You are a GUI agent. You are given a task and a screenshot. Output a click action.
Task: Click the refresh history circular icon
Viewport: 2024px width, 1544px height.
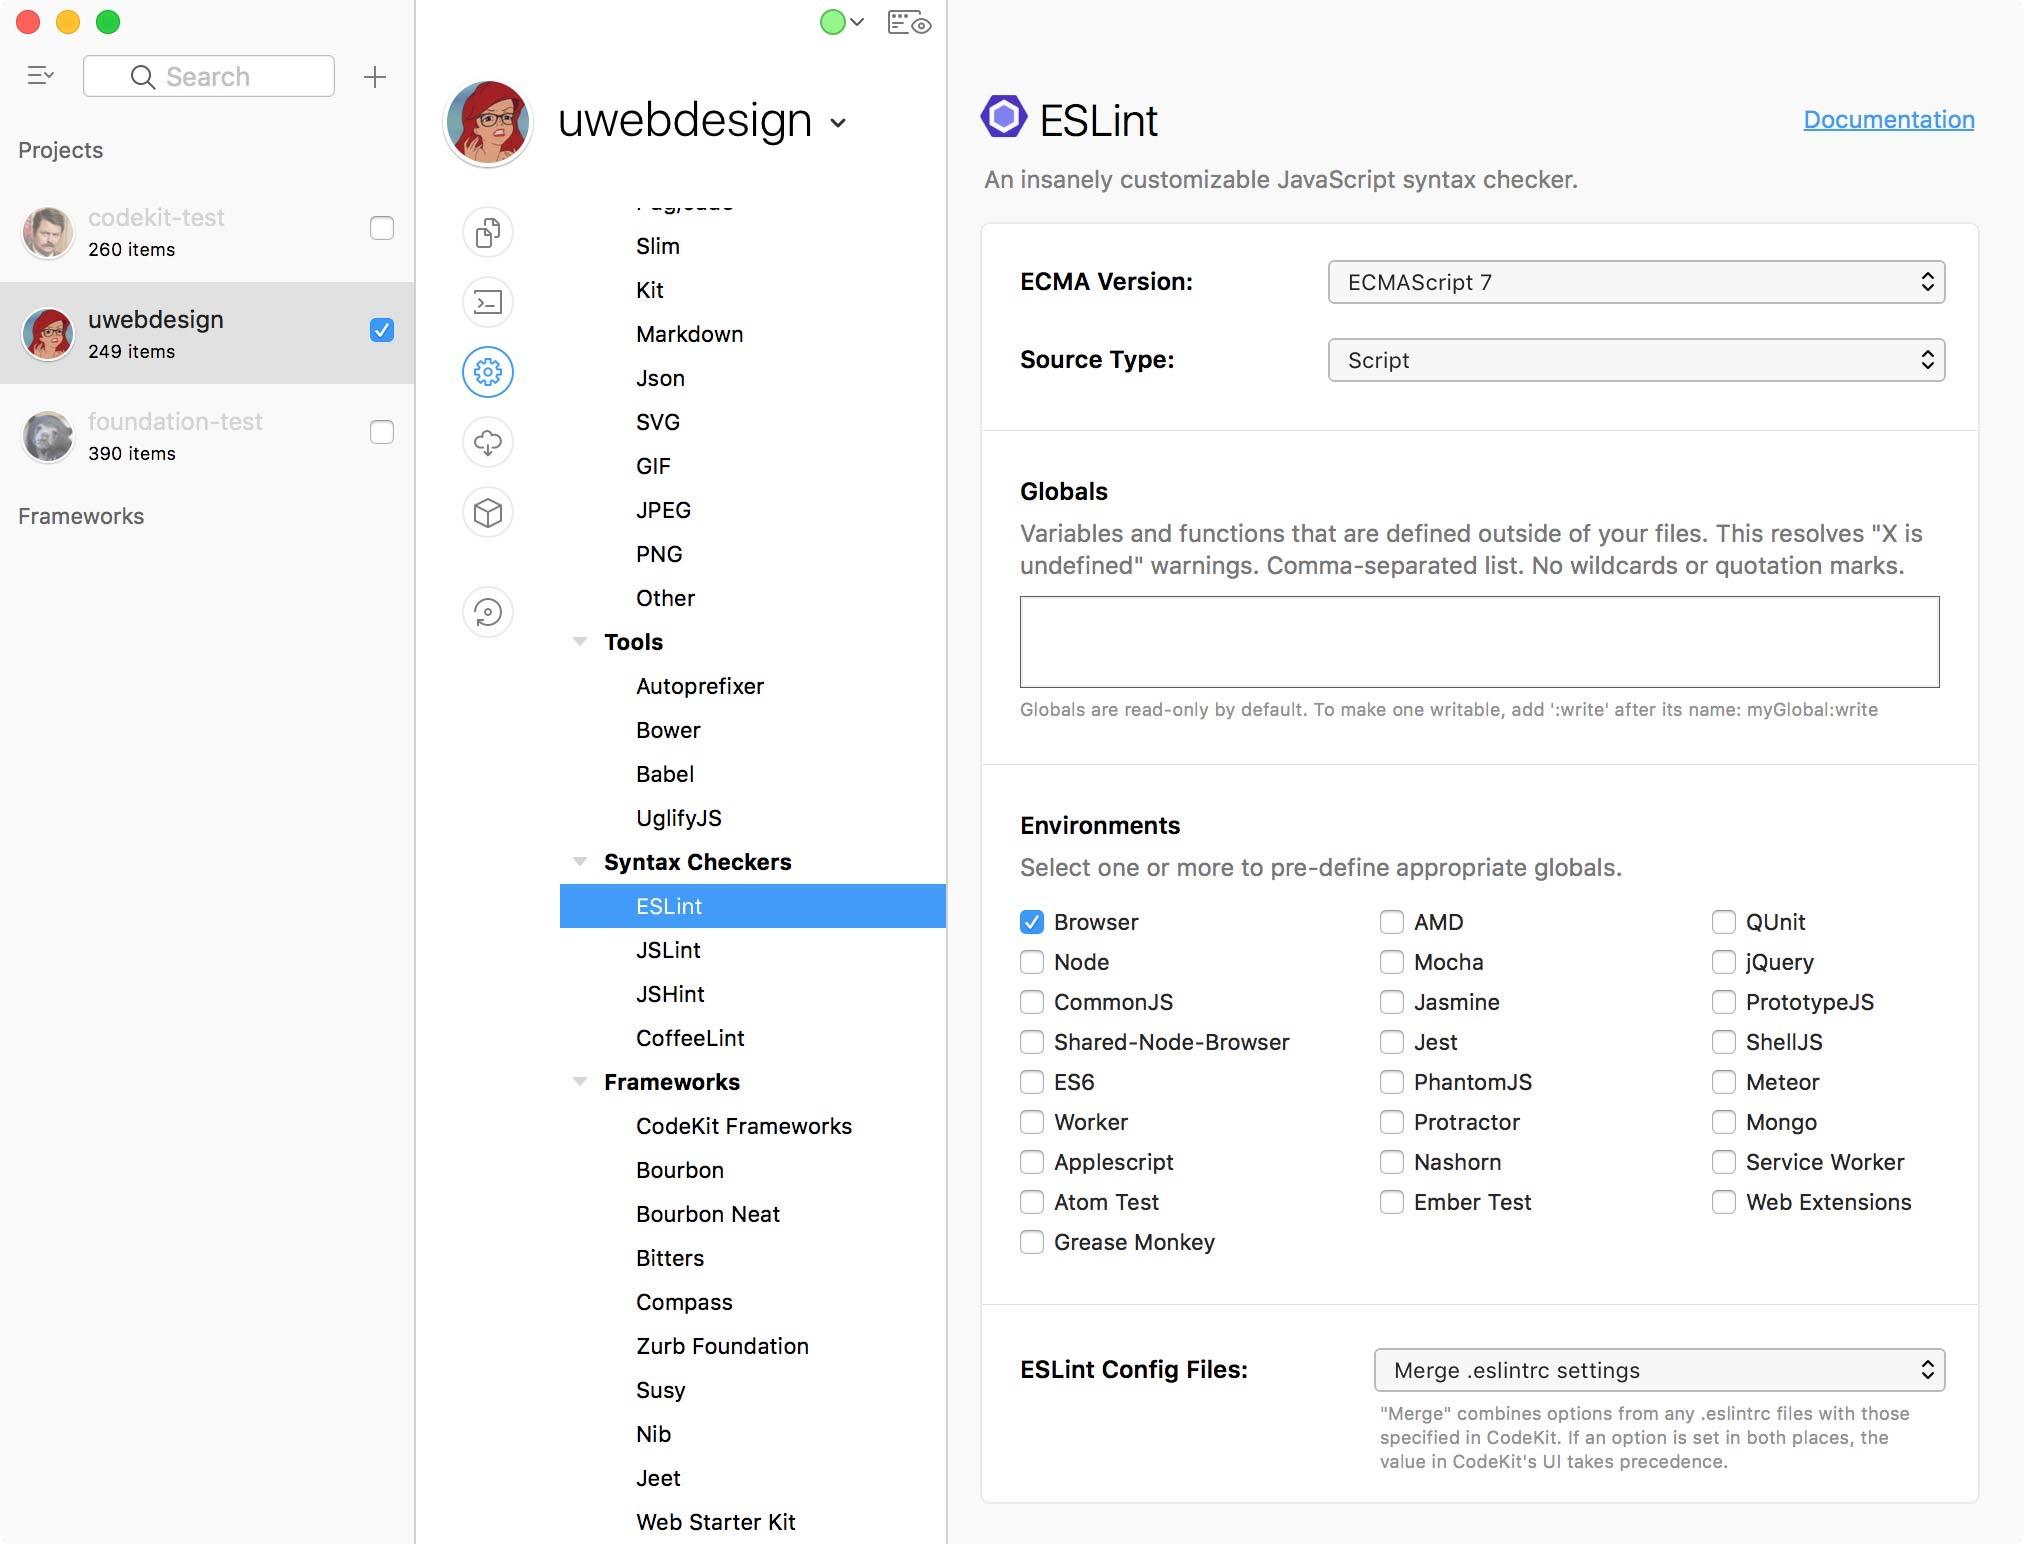(488, 612)
